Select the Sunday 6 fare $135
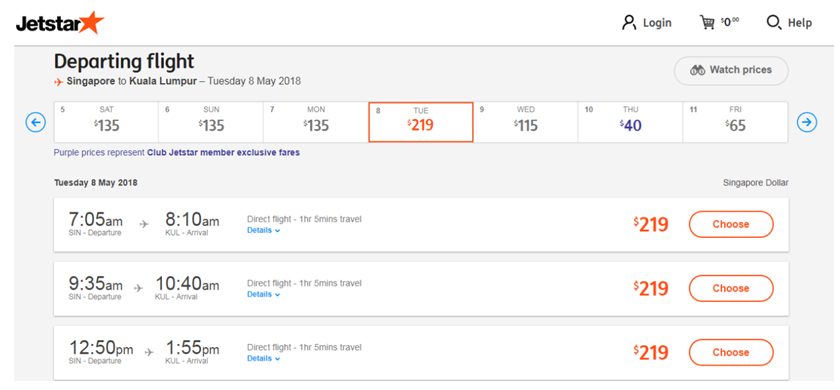The width and height of the screenshot is (840, 390). click(211, 122)
